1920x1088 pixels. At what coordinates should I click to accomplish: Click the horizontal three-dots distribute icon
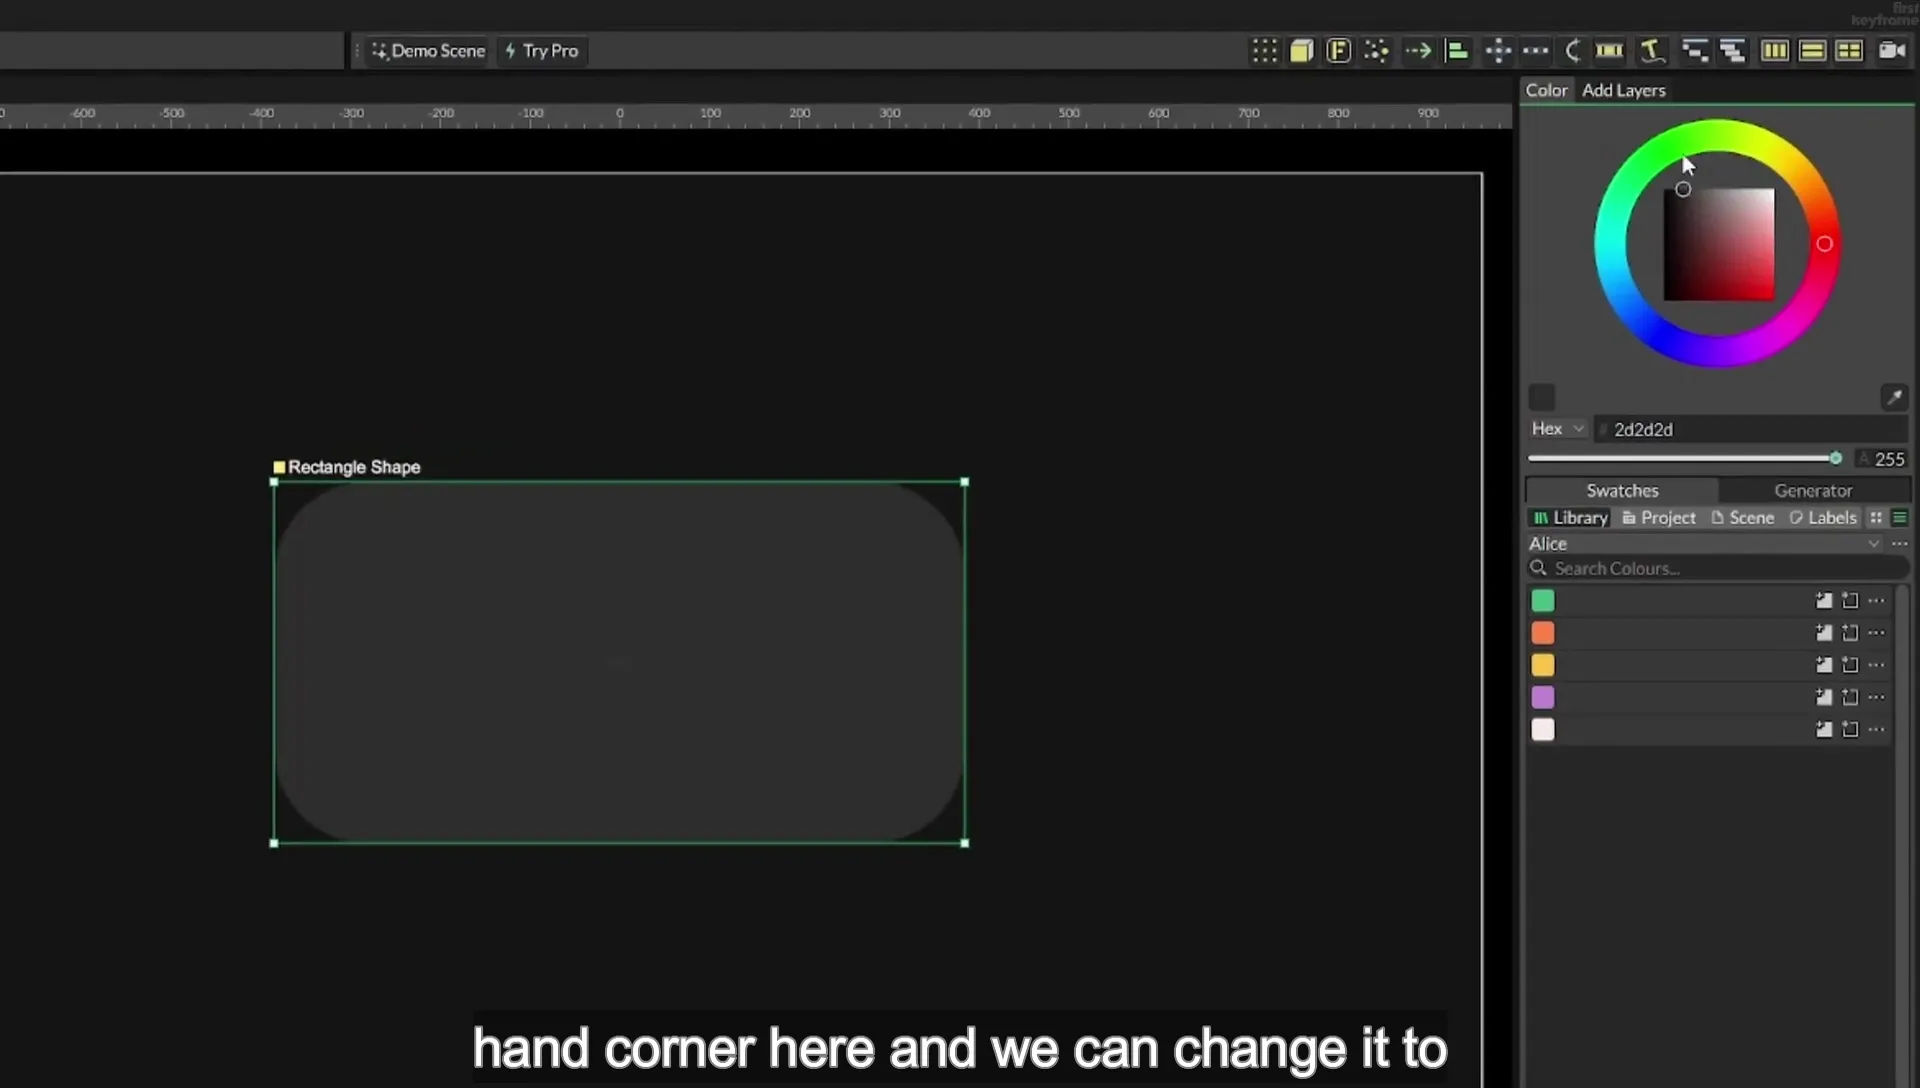tap(1535, 51)
